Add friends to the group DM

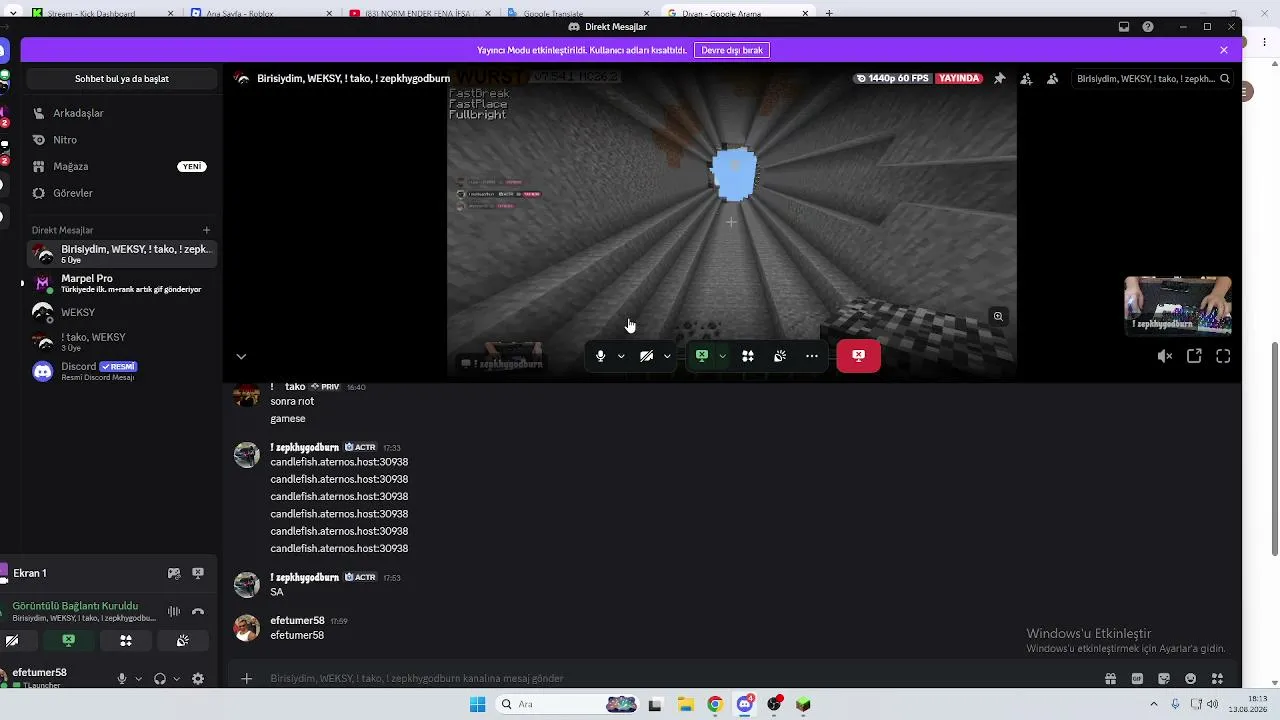tap(1026, 78)
